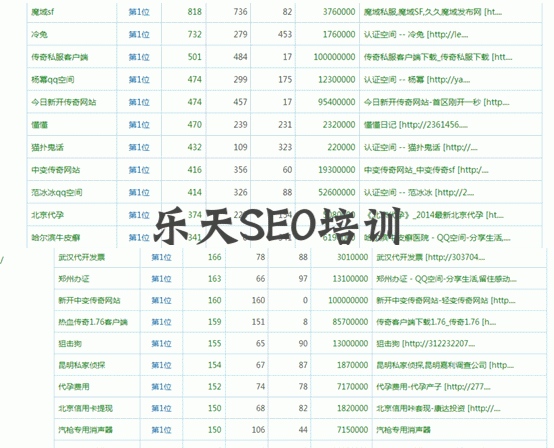Open page title 中变传奇网站_中变传奇sf
This screenshot has width=554, height=448.
pos(409,170)
